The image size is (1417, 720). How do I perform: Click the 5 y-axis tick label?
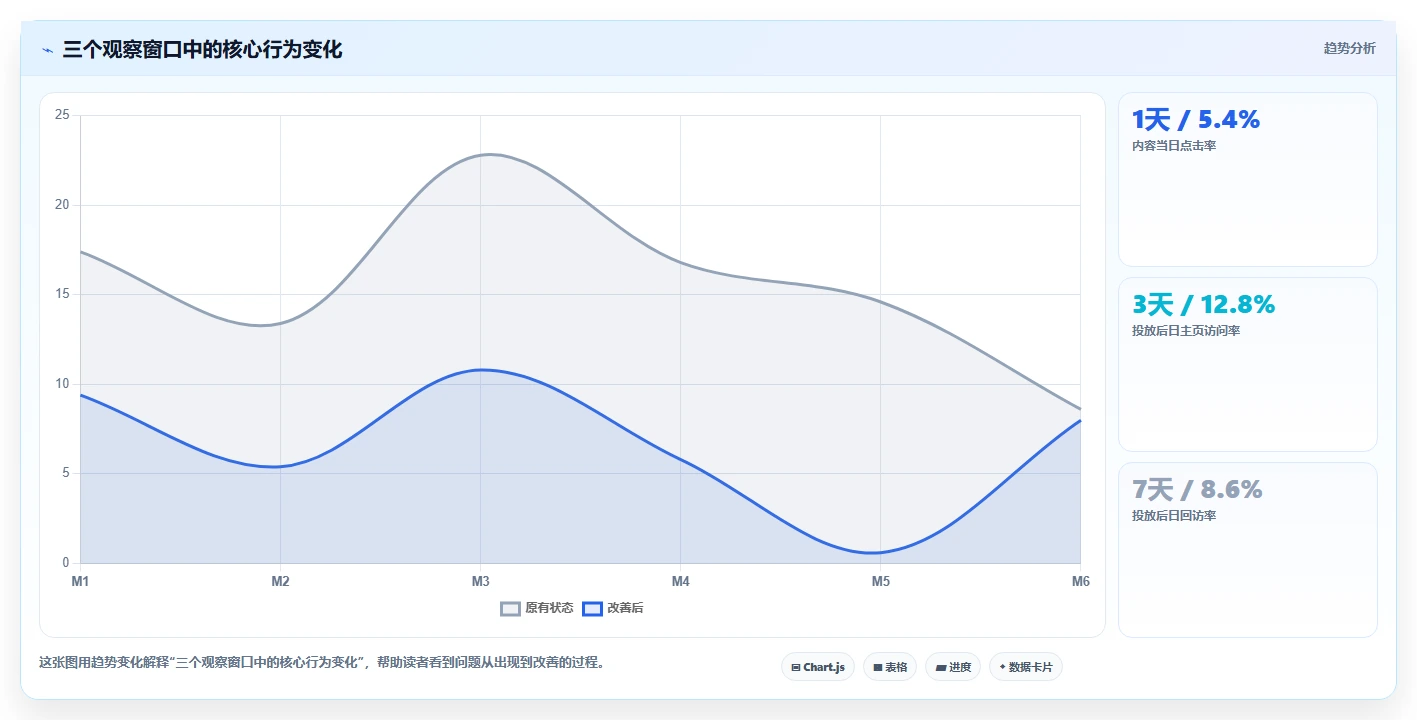[x=65, y=473]
